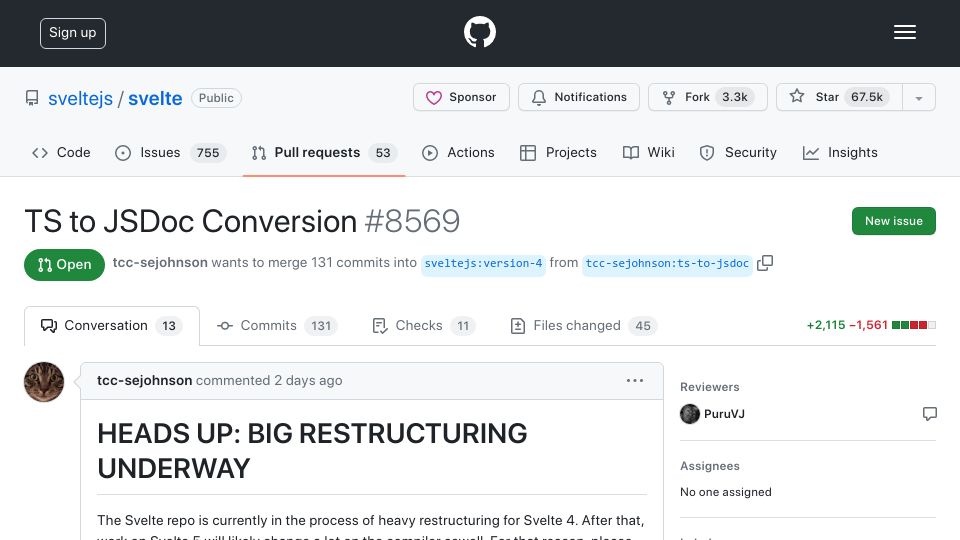Select the Pull requests tab
Viewport: 960px width, 540px height.
click(324, 152)
